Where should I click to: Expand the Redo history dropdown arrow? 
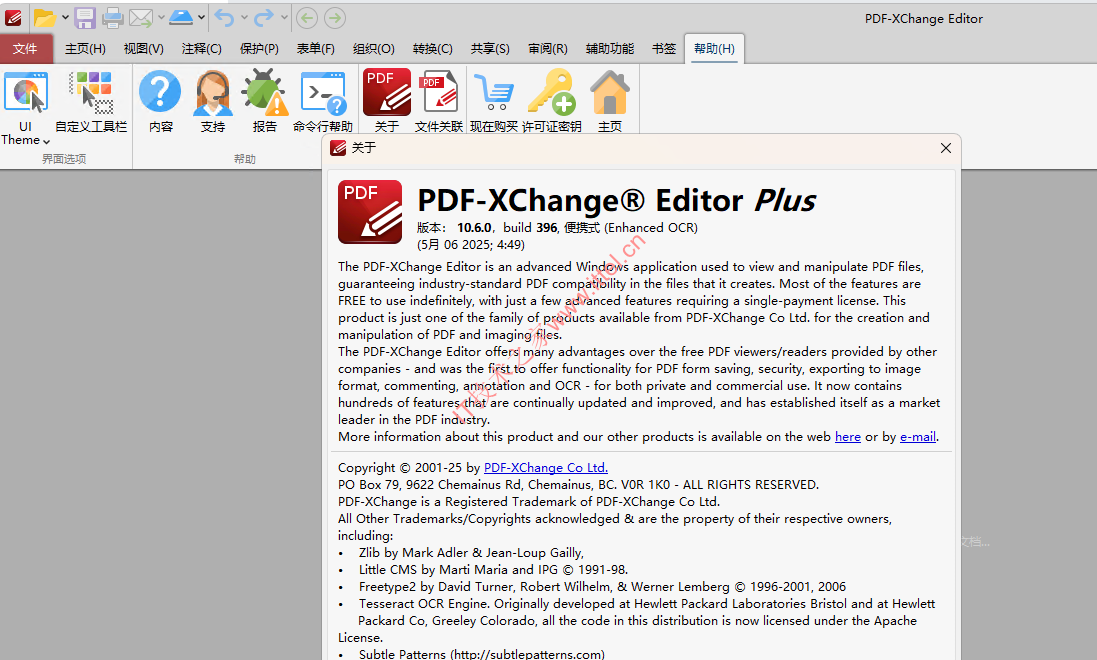[x=284, y=17]
